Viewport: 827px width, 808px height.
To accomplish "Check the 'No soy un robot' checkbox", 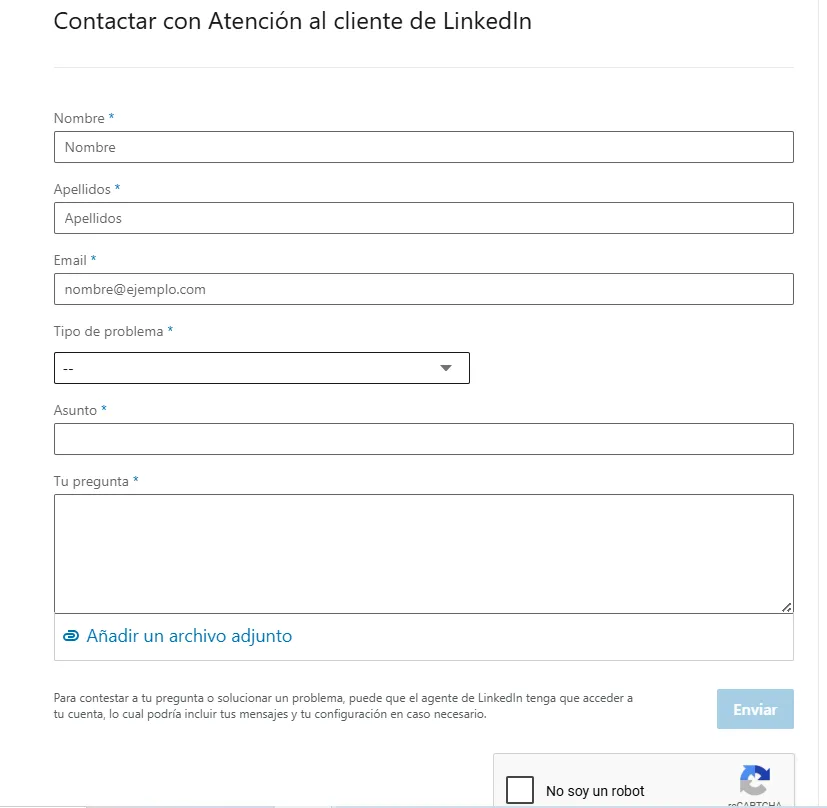I will (x=520, y=790).
